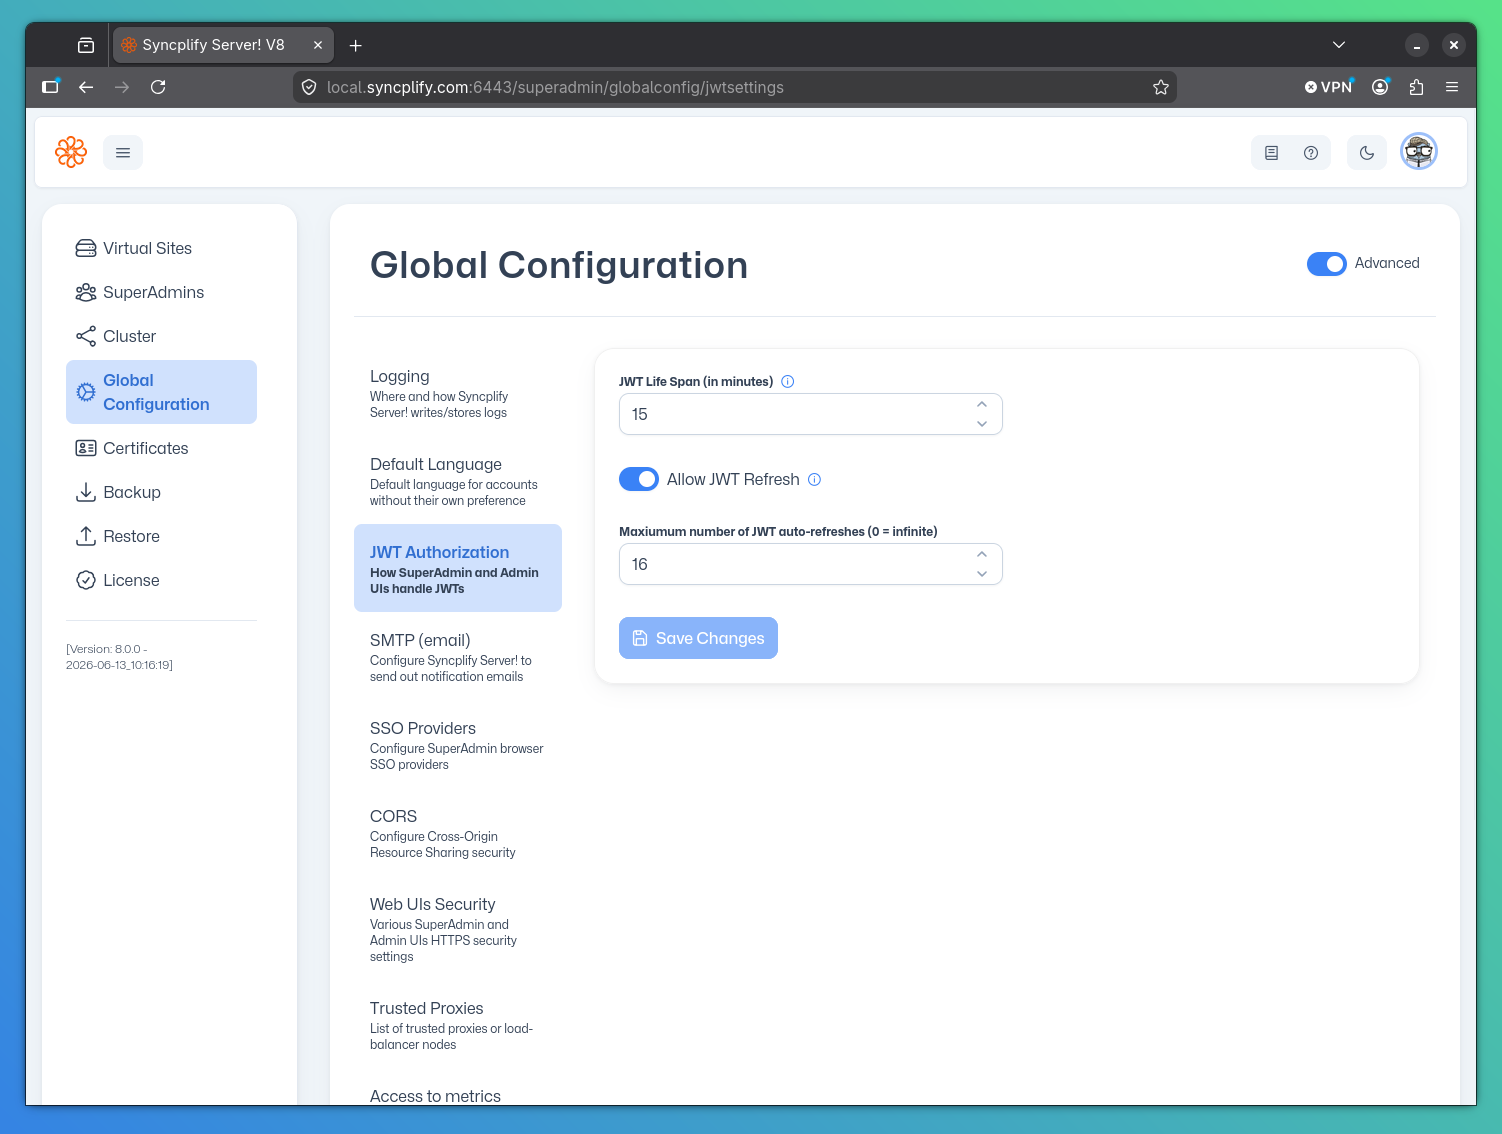This screenshot has width=1502, height=1134.
Task: Open the user avatar profile menu
Action: pyautogui.click(x=1419, y=152)
